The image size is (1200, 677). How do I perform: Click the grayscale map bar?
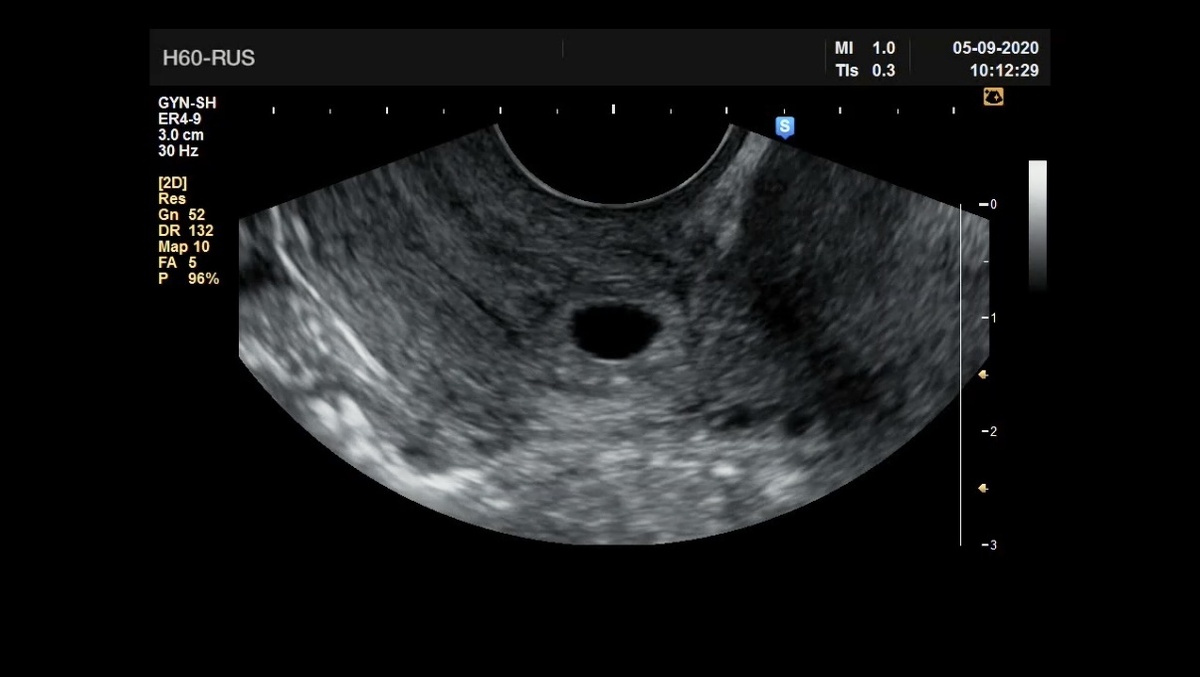click(x=1037, y=225)
